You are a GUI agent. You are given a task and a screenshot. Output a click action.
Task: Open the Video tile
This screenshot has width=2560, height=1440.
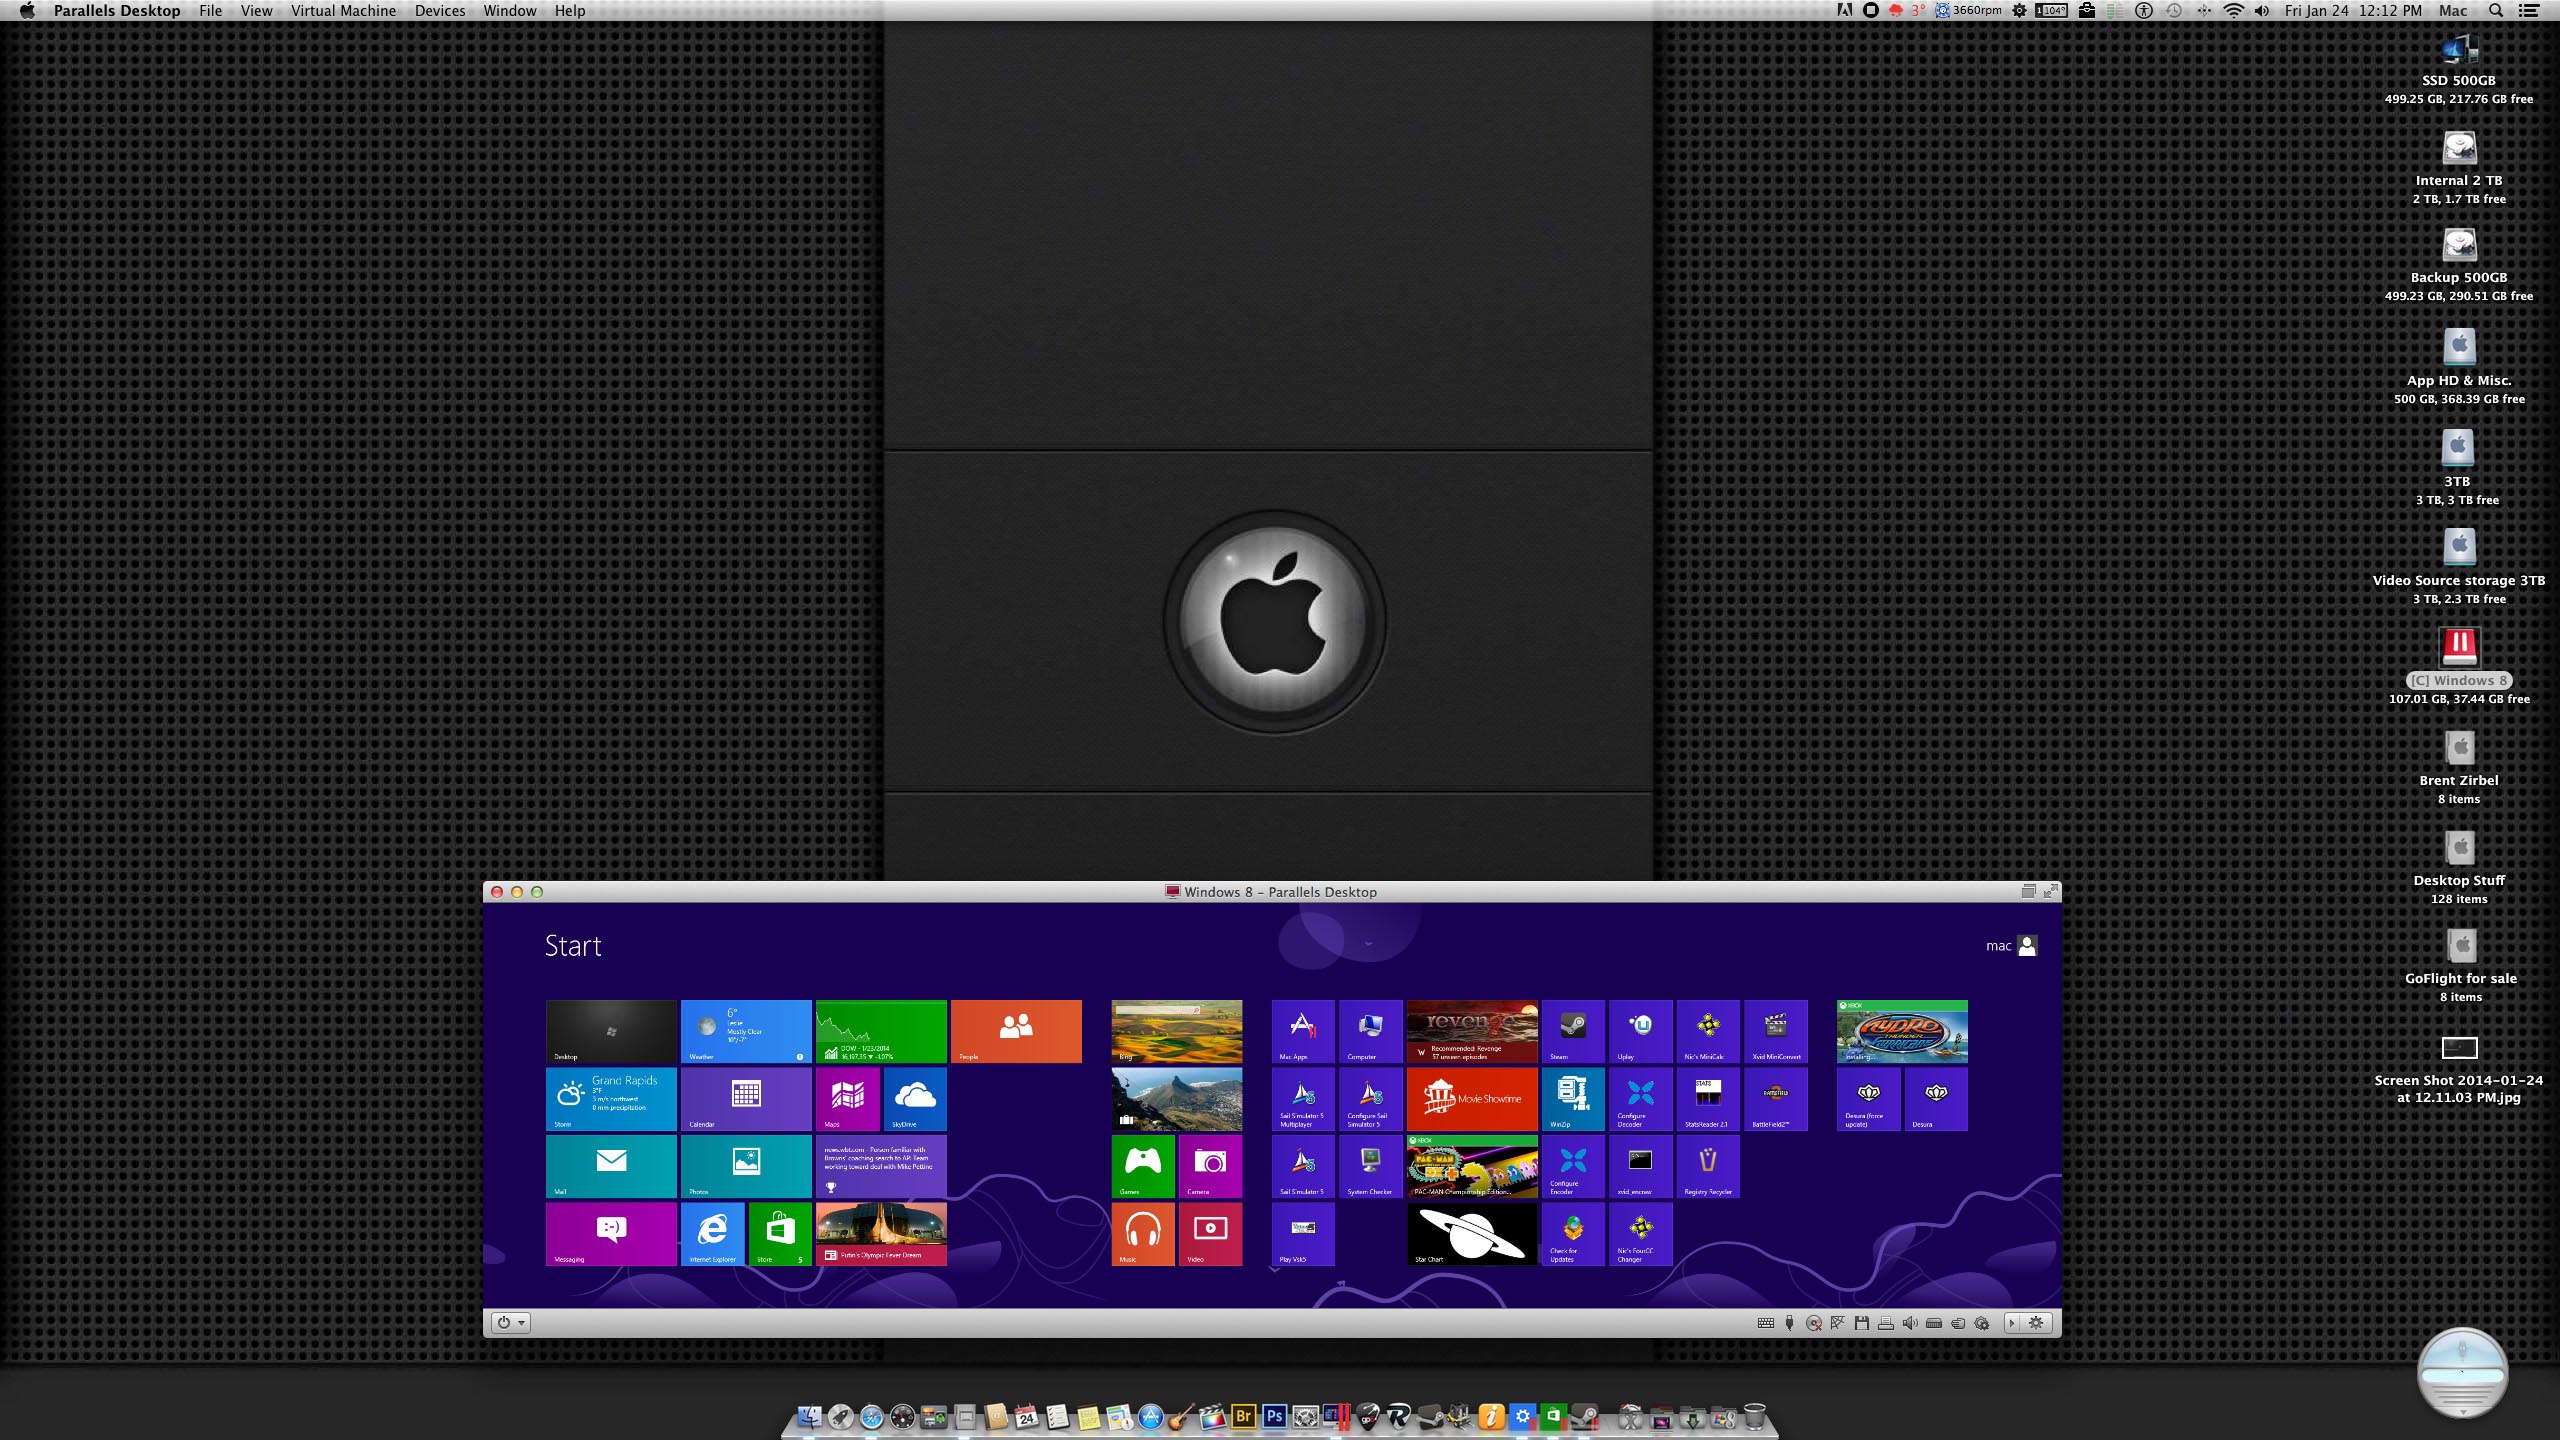1210,1234
